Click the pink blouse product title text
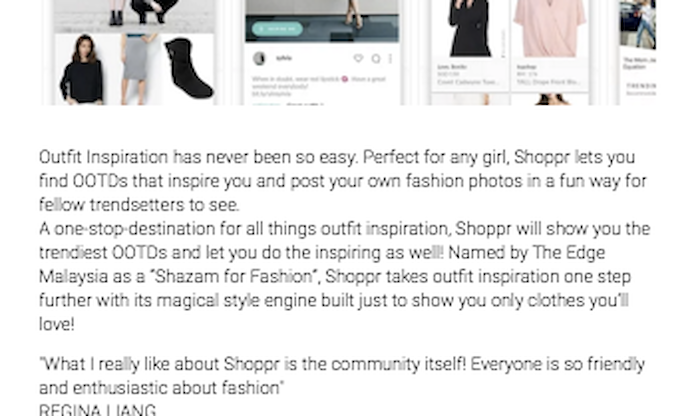Image resolution: width=700 pixels, height=416 pixels. coord(548,82)
